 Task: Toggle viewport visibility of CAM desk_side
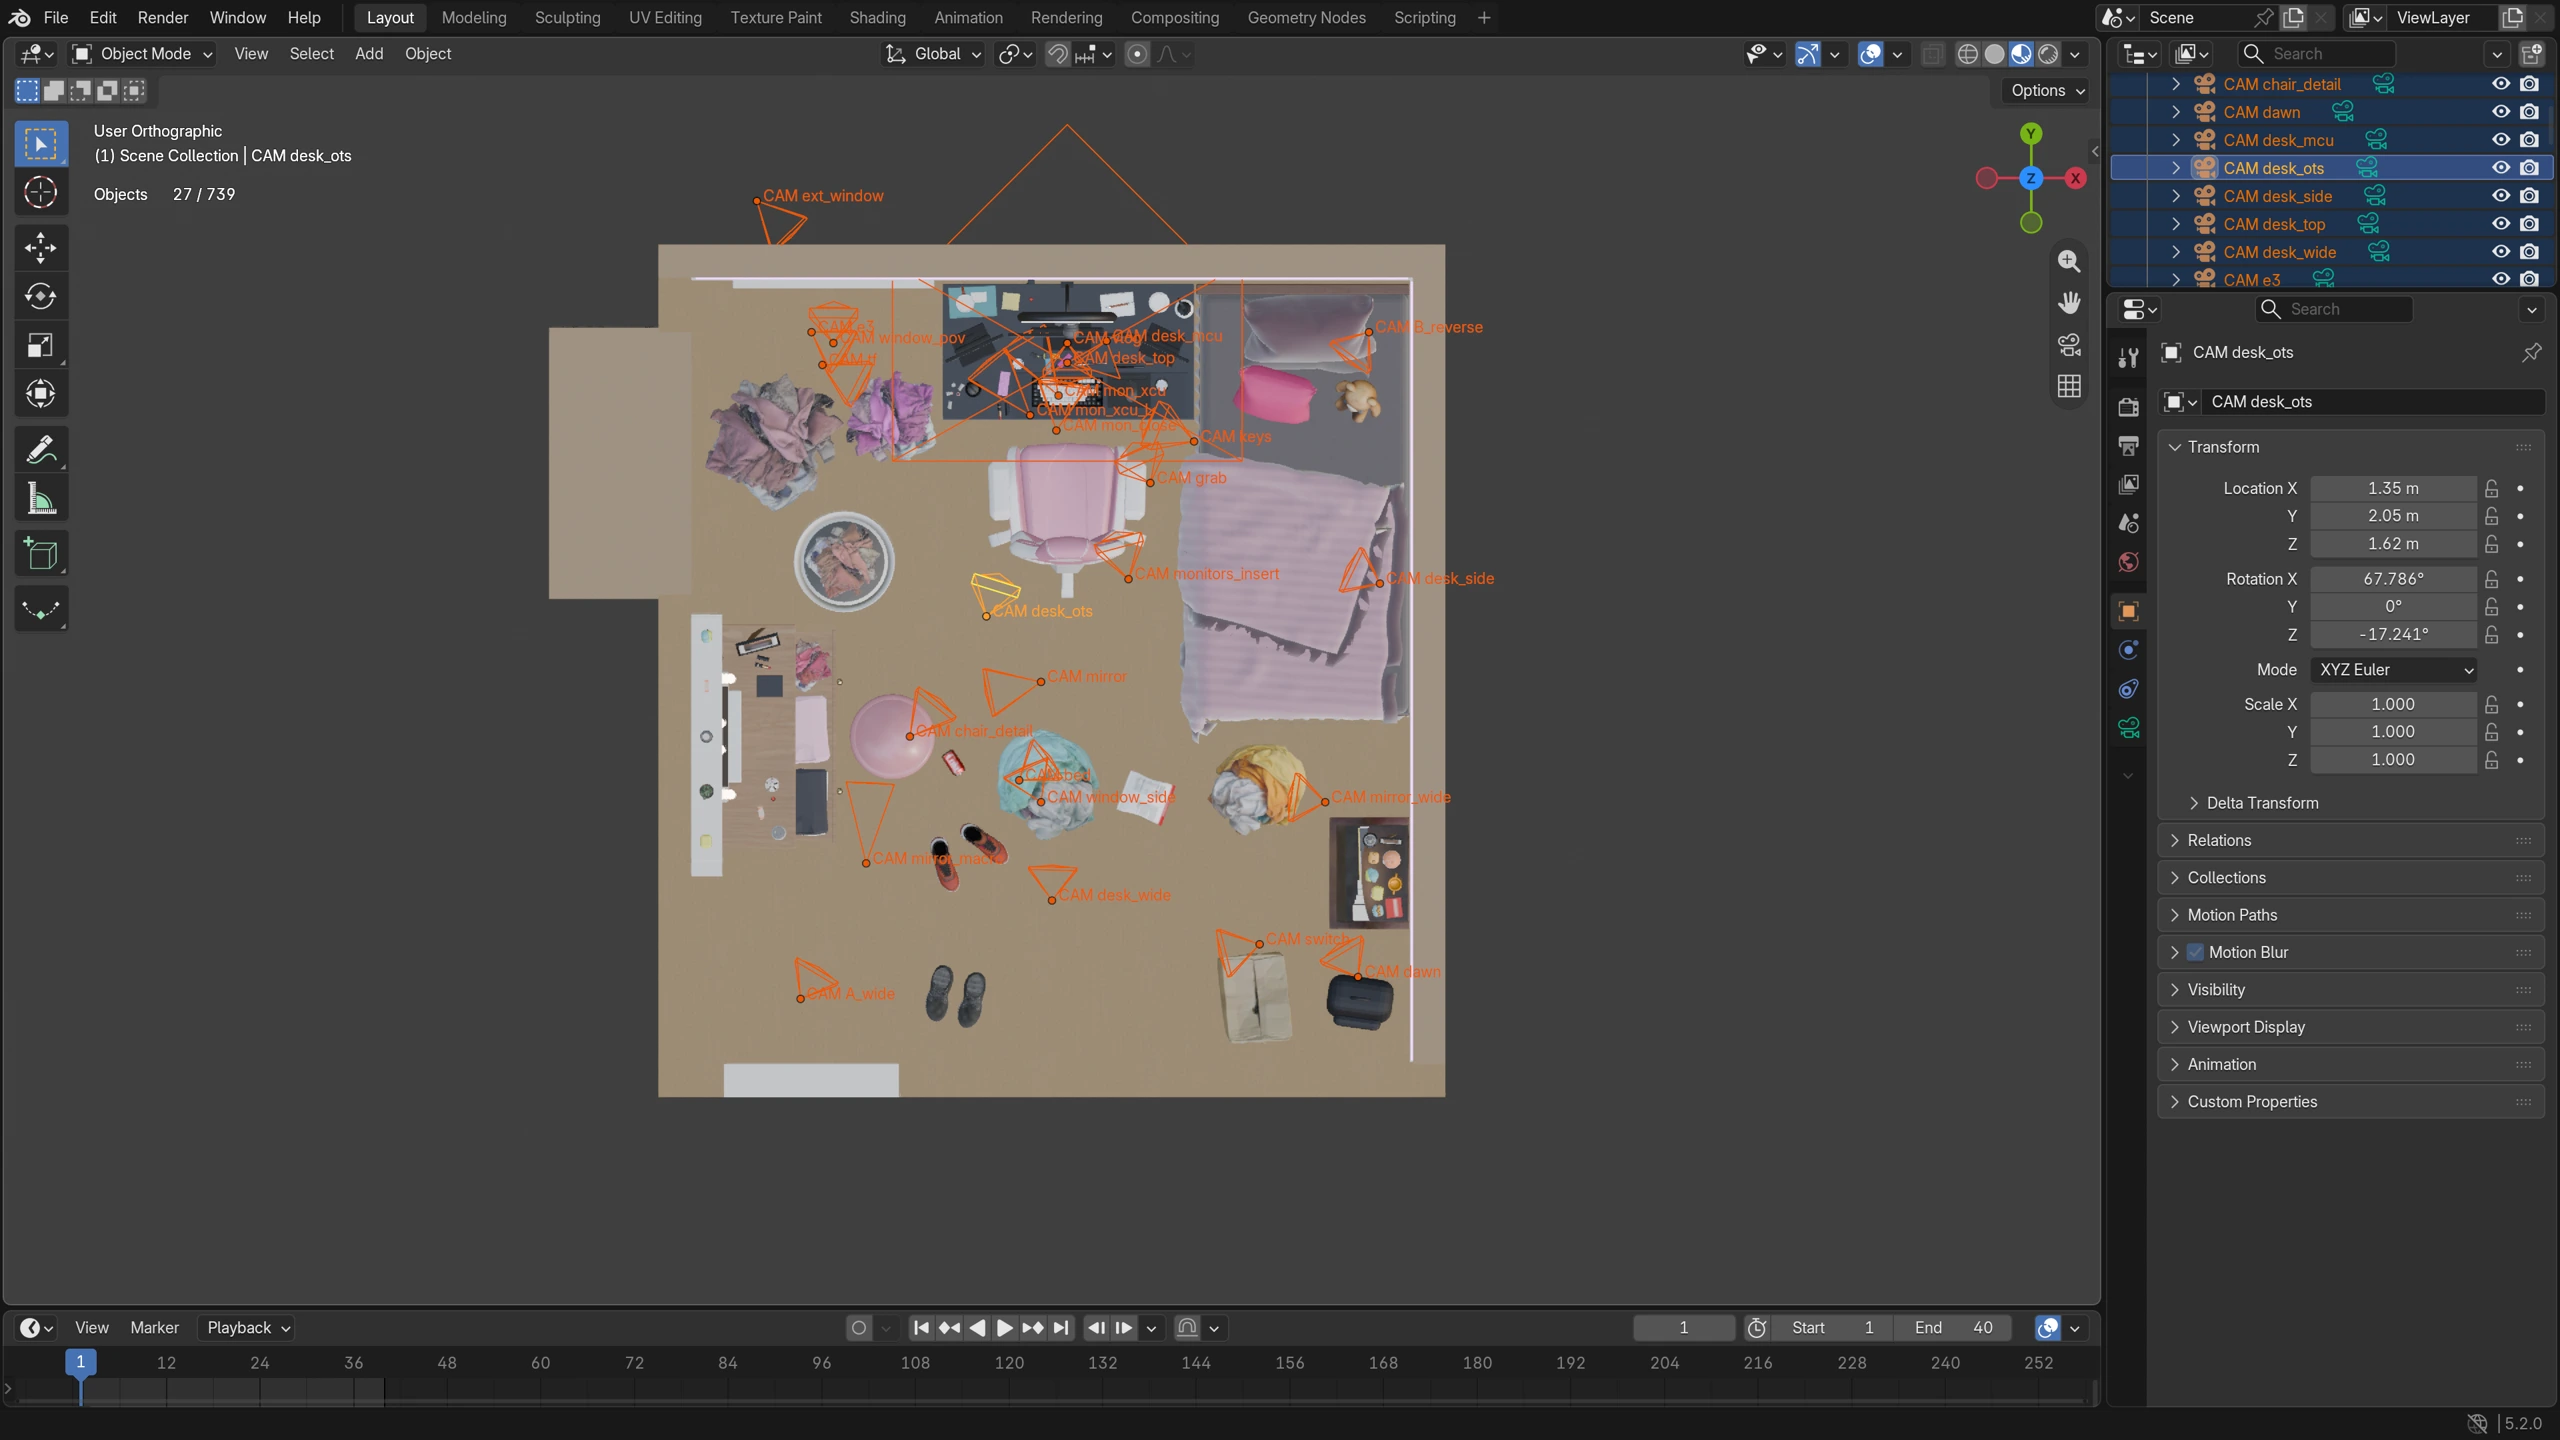click(2500, 196)
